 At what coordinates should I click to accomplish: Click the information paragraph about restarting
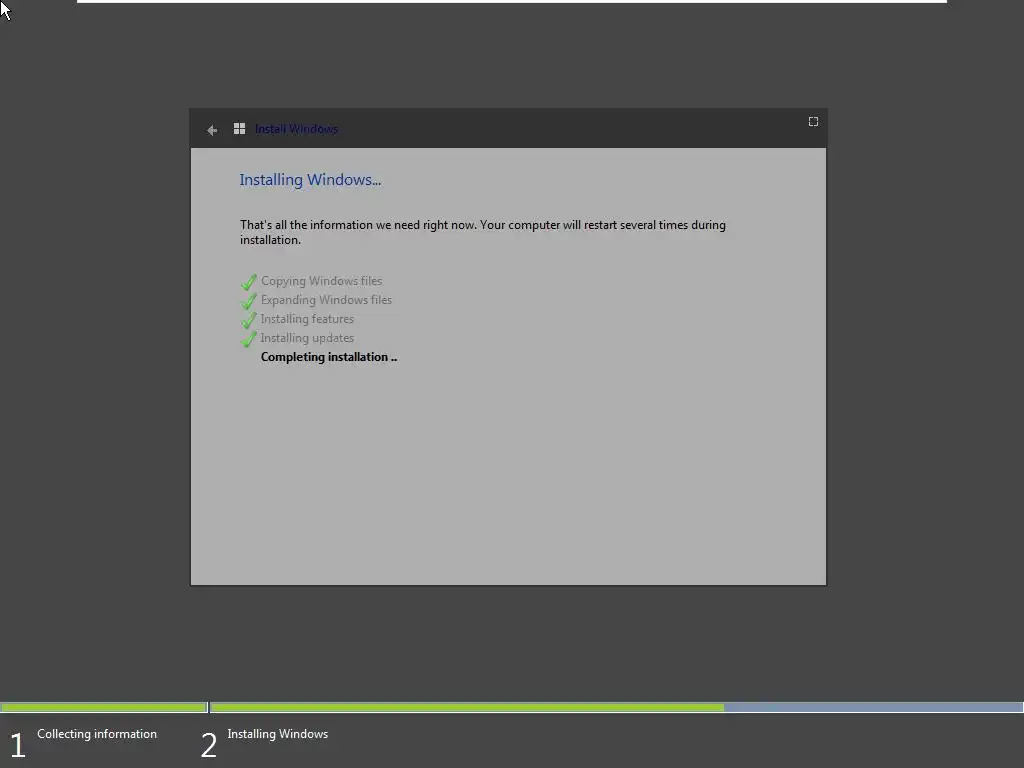[483, 232]
